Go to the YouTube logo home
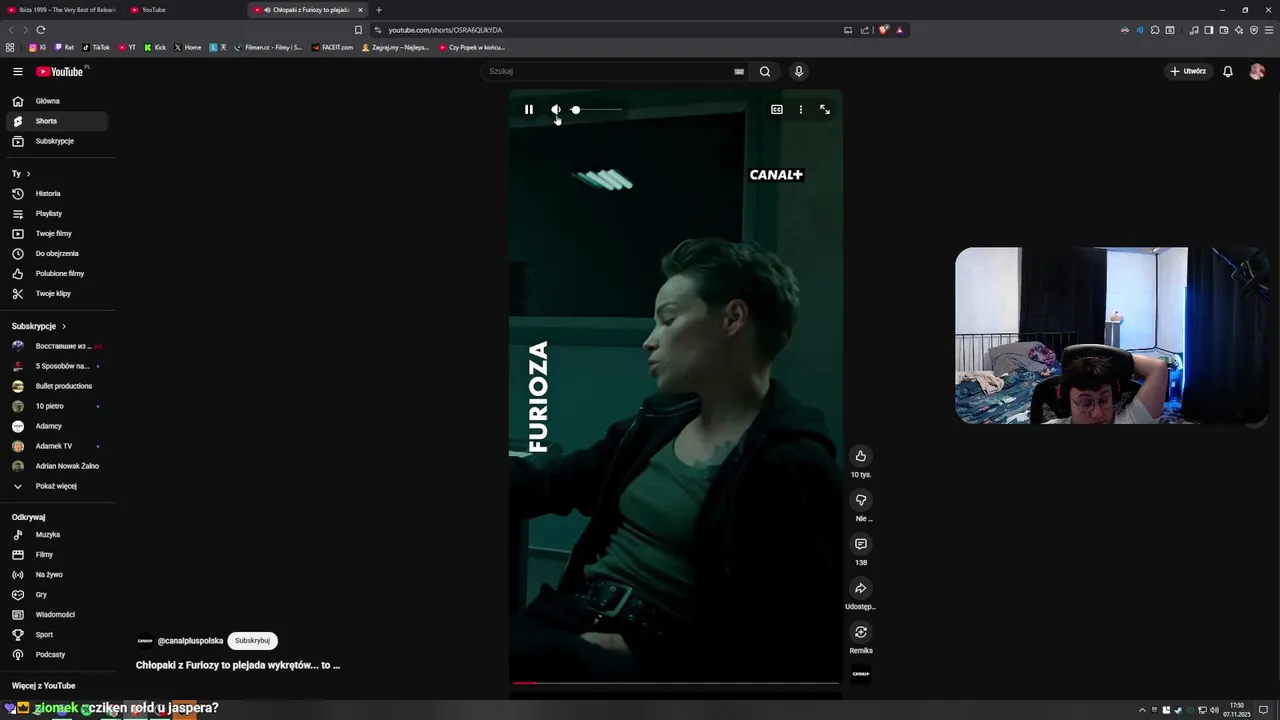Screen dimensions: 1280x720 click(60, 71)
